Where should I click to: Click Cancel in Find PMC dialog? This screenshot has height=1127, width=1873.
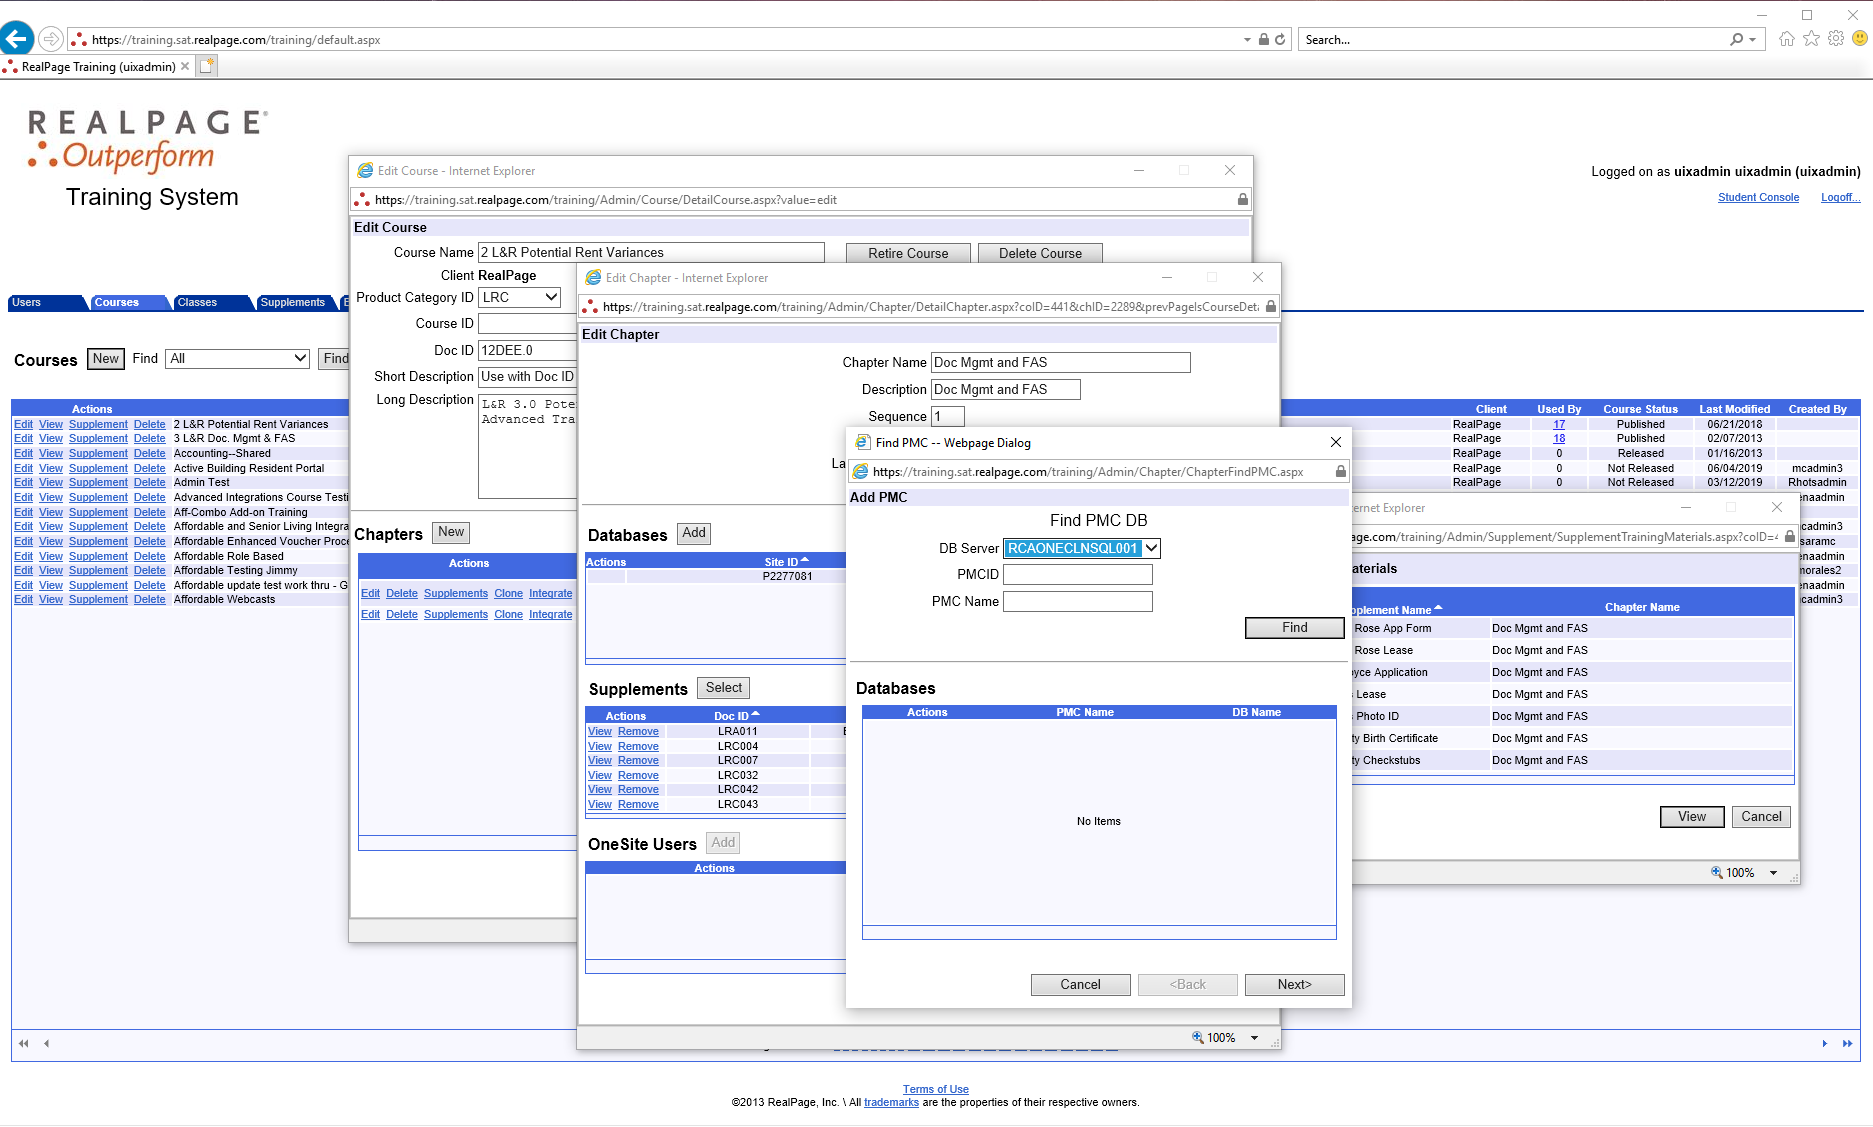click(x=1080, y=984)
